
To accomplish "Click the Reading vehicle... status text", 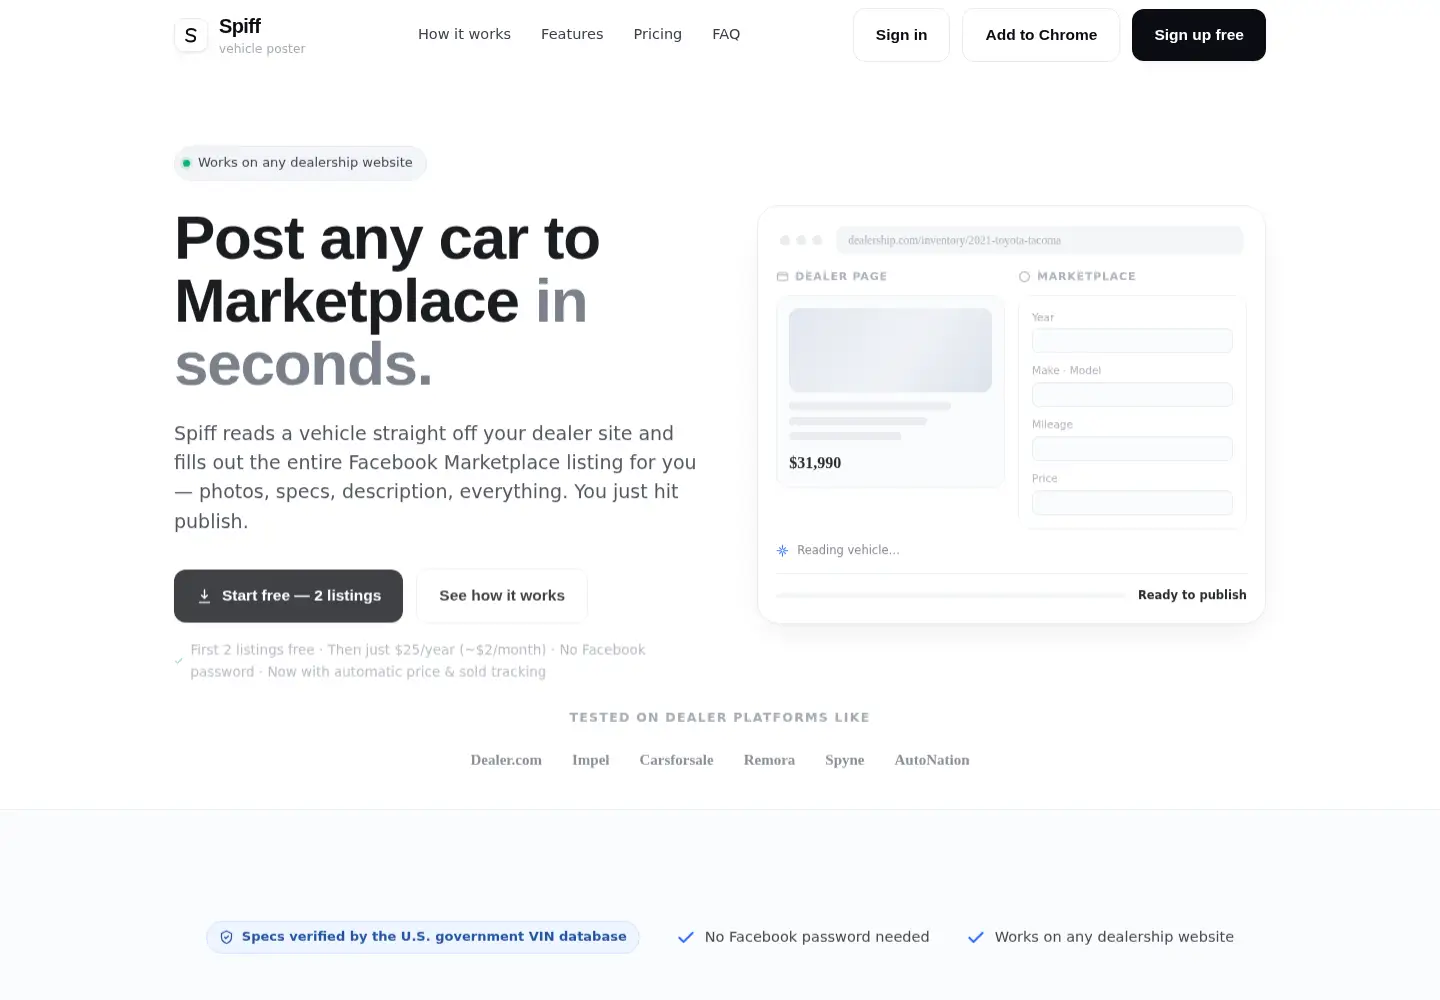I will (848, 550).
